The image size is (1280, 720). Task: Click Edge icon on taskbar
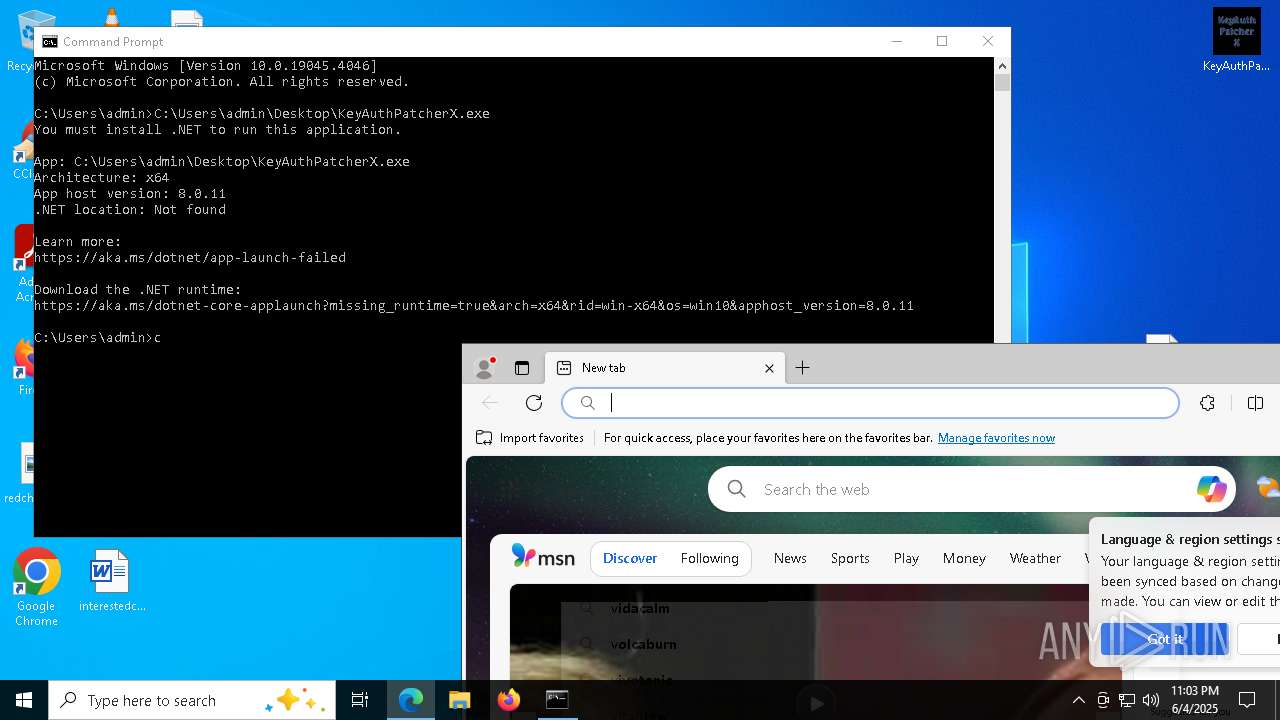(x=411, y=700)
